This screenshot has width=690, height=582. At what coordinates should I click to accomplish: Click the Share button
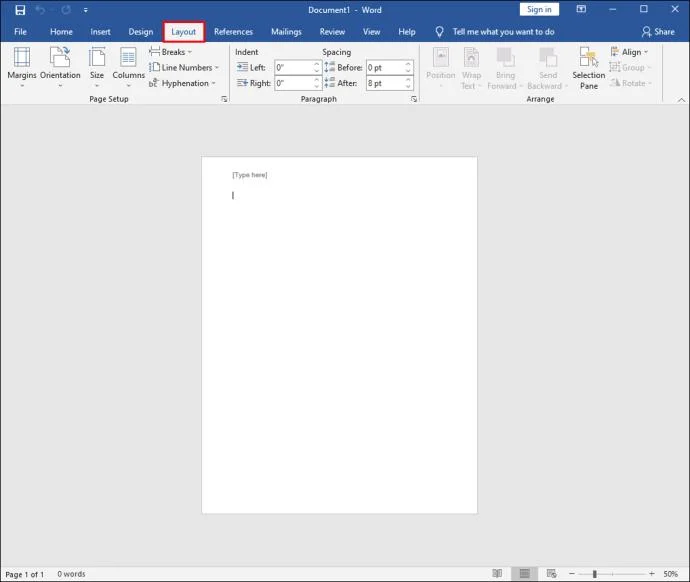coord(658,32)
